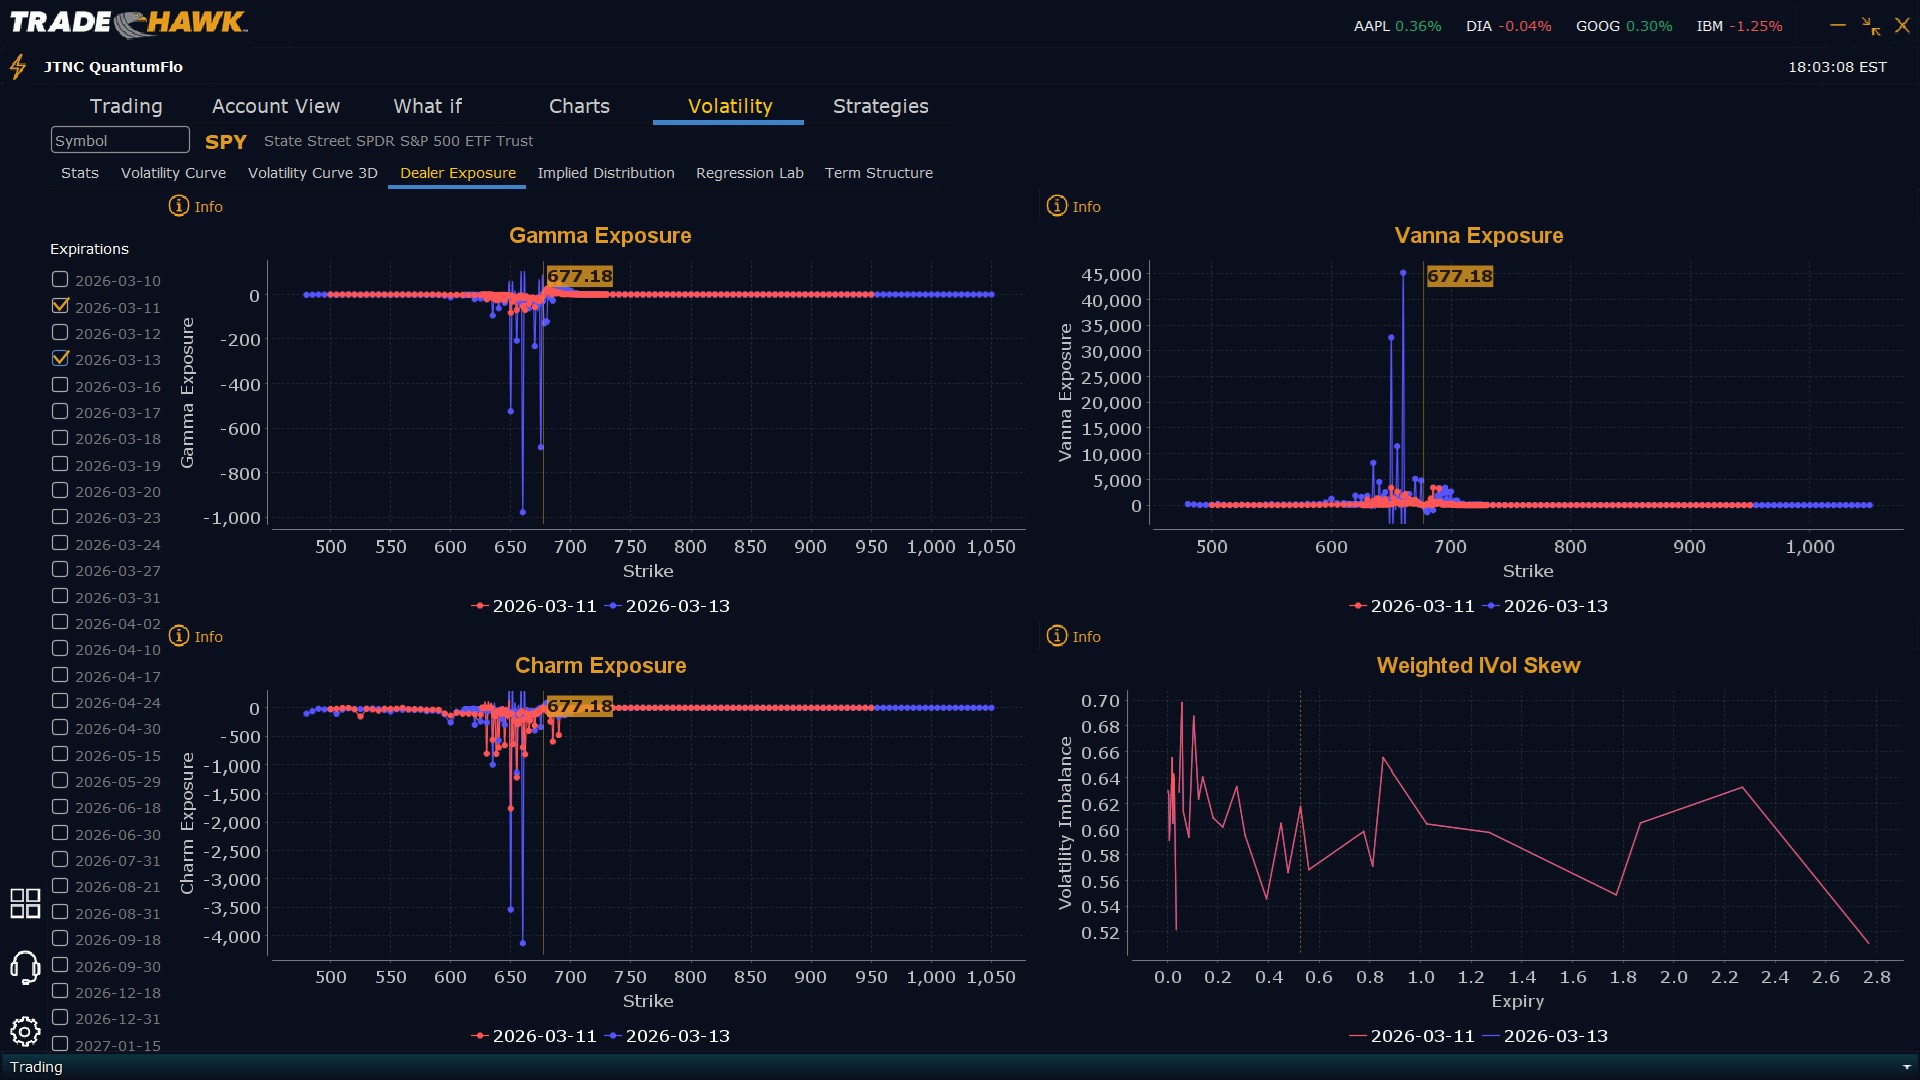Open the Term Structure sub-tab
Viewport: 1920px width, 1080px height.
point(878,173)
